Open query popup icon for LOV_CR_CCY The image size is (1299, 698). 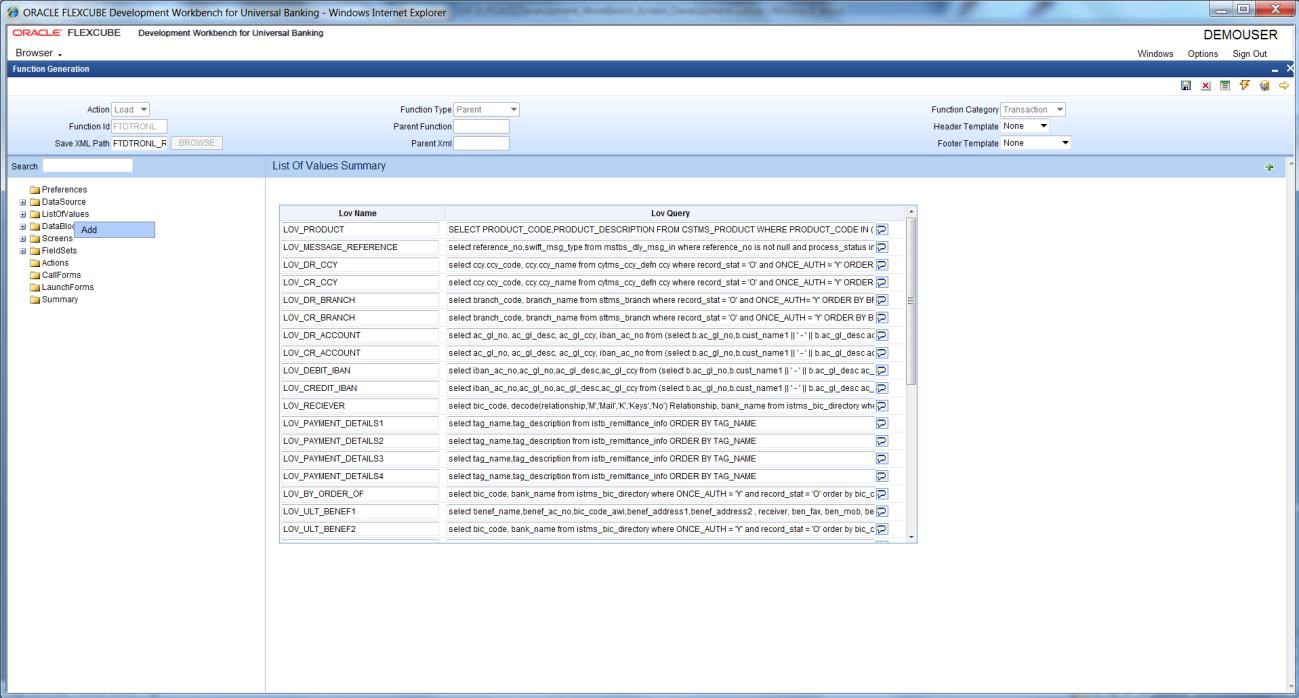[882, 282]
